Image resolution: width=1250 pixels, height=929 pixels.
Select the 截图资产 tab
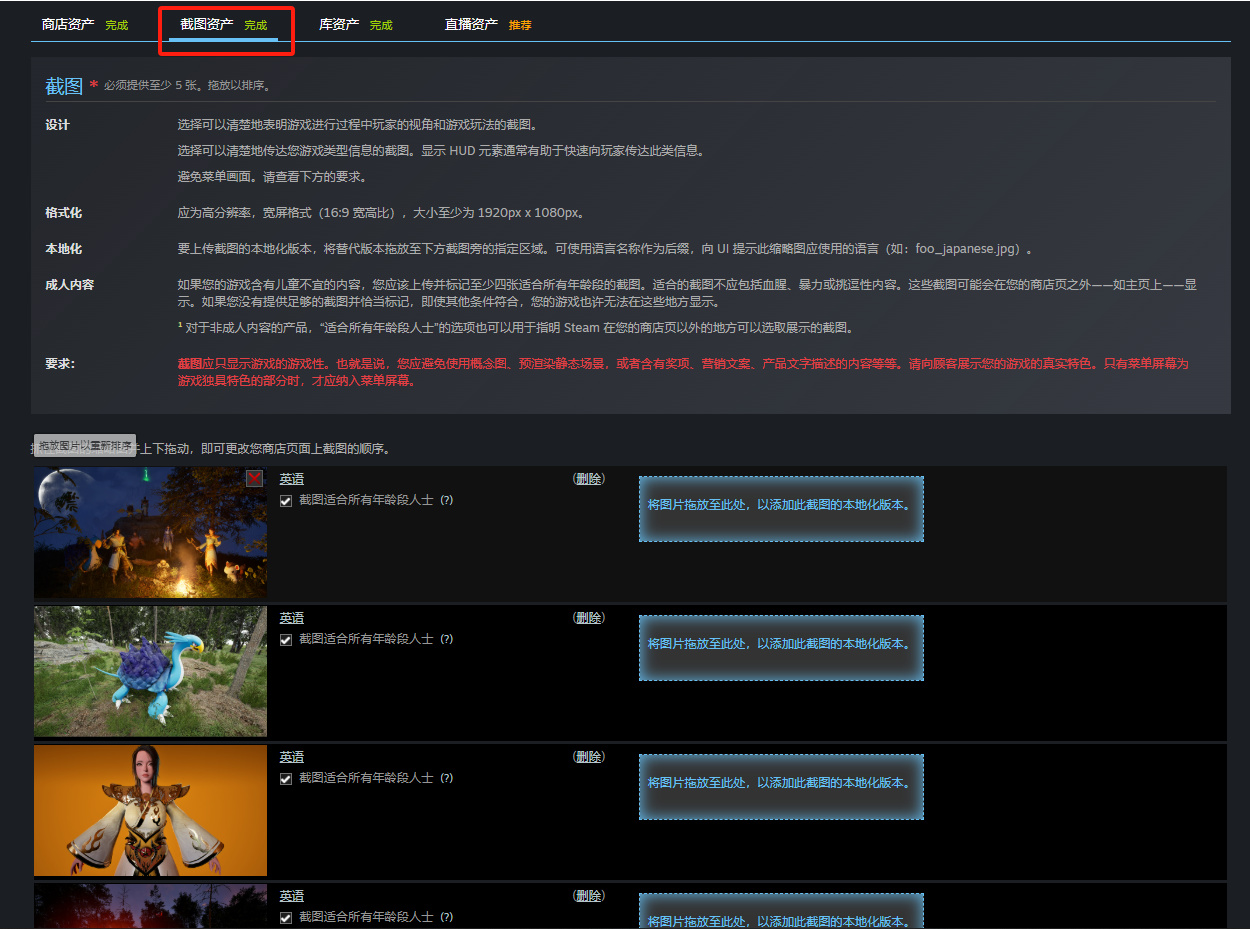click(223, 24)
